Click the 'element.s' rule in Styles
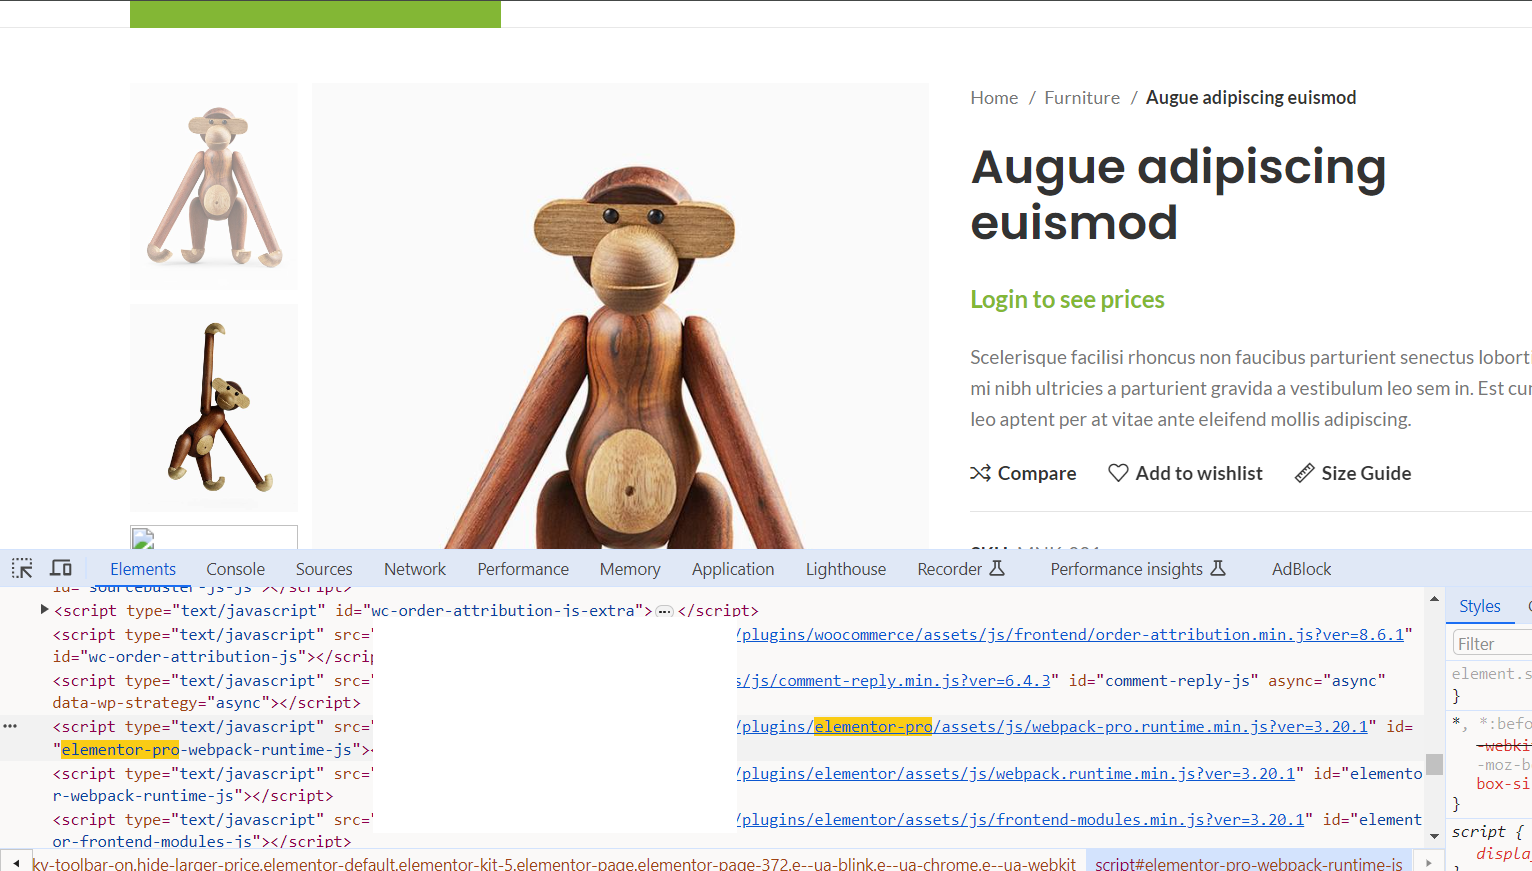This screenshot has height=871, width=1532. point(1491,674)
